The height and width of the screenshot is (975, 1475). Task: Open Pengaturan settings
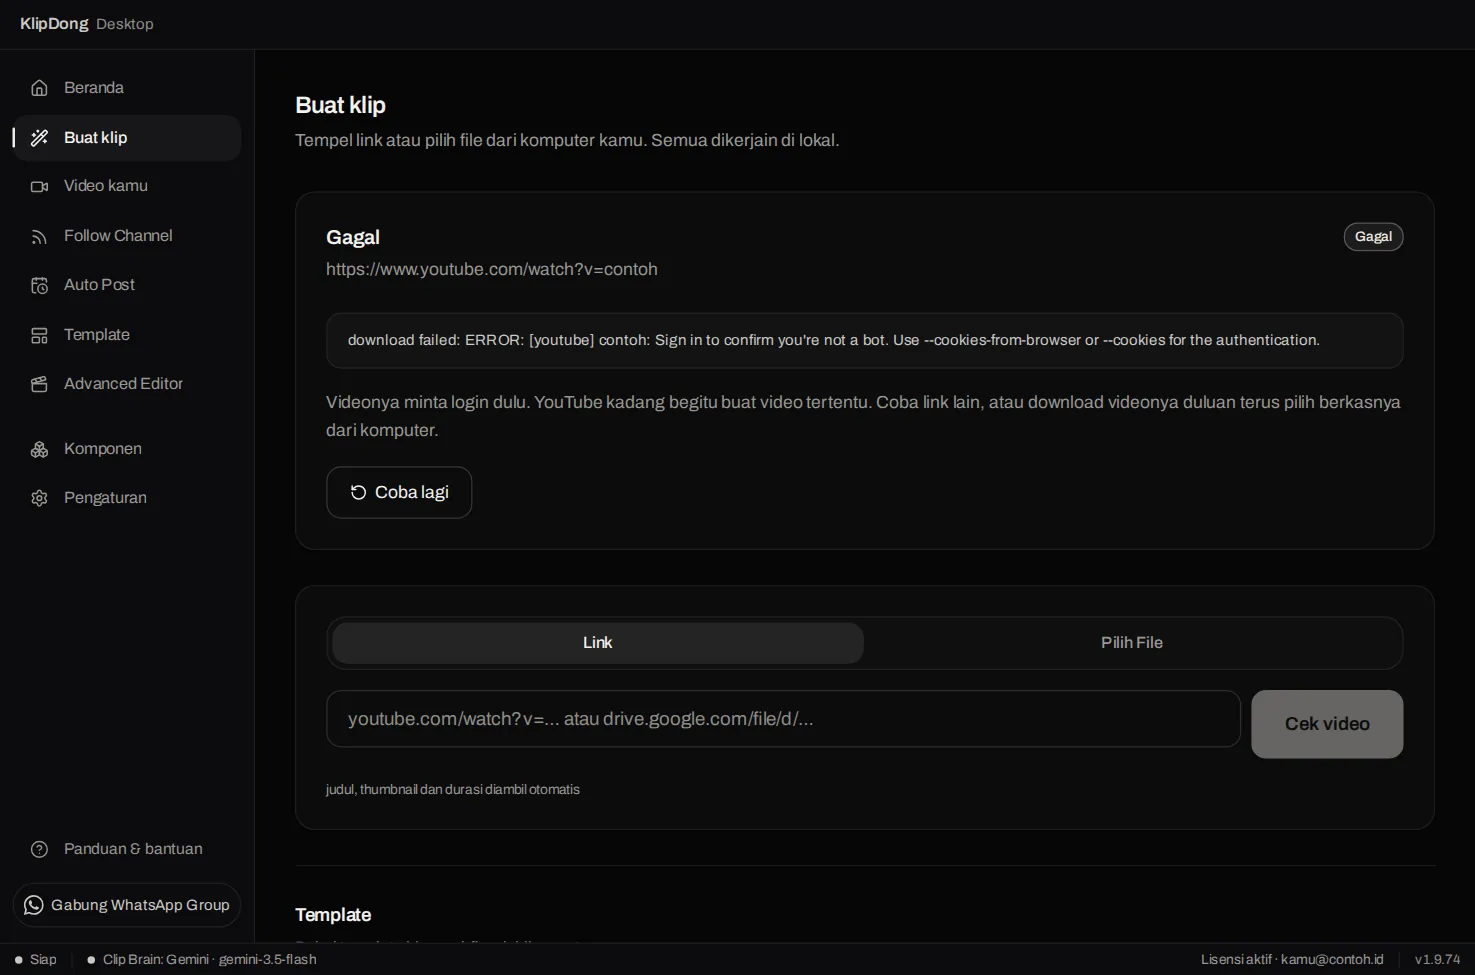pyautogui.click(x=127, y=498)
